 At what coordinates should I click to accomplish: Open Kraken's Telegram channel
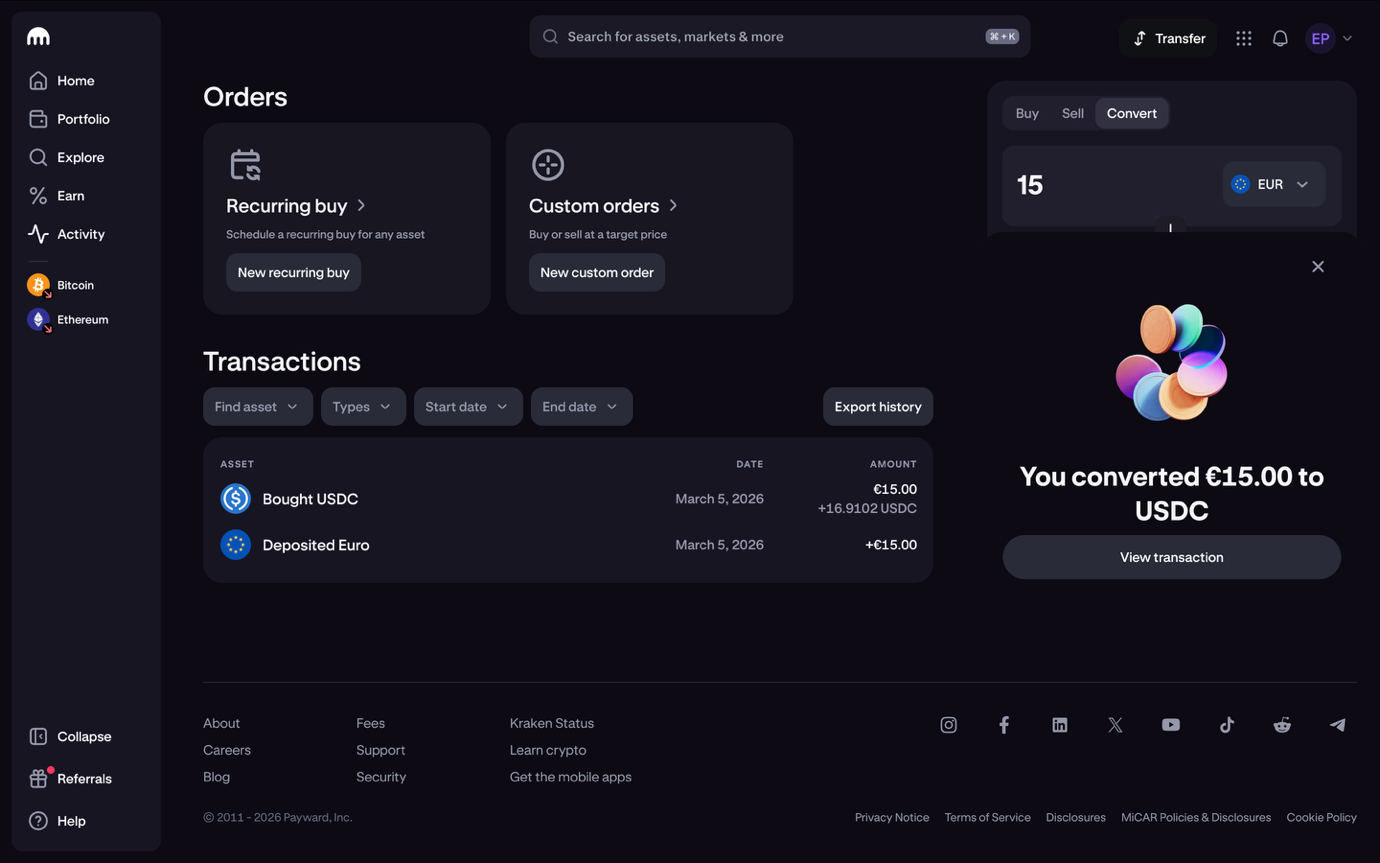[x=1338, y=725]
